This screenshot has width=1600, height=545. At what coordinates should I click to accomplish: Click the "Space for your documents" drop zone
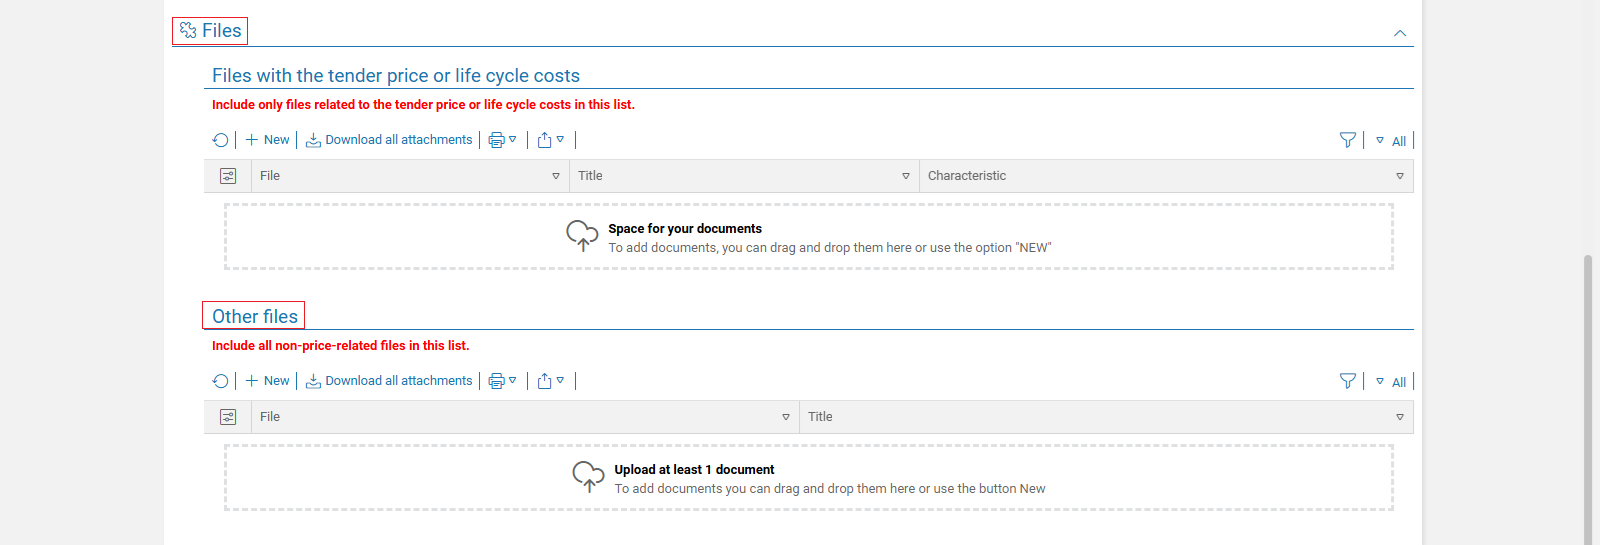click(x=808, y=237)
